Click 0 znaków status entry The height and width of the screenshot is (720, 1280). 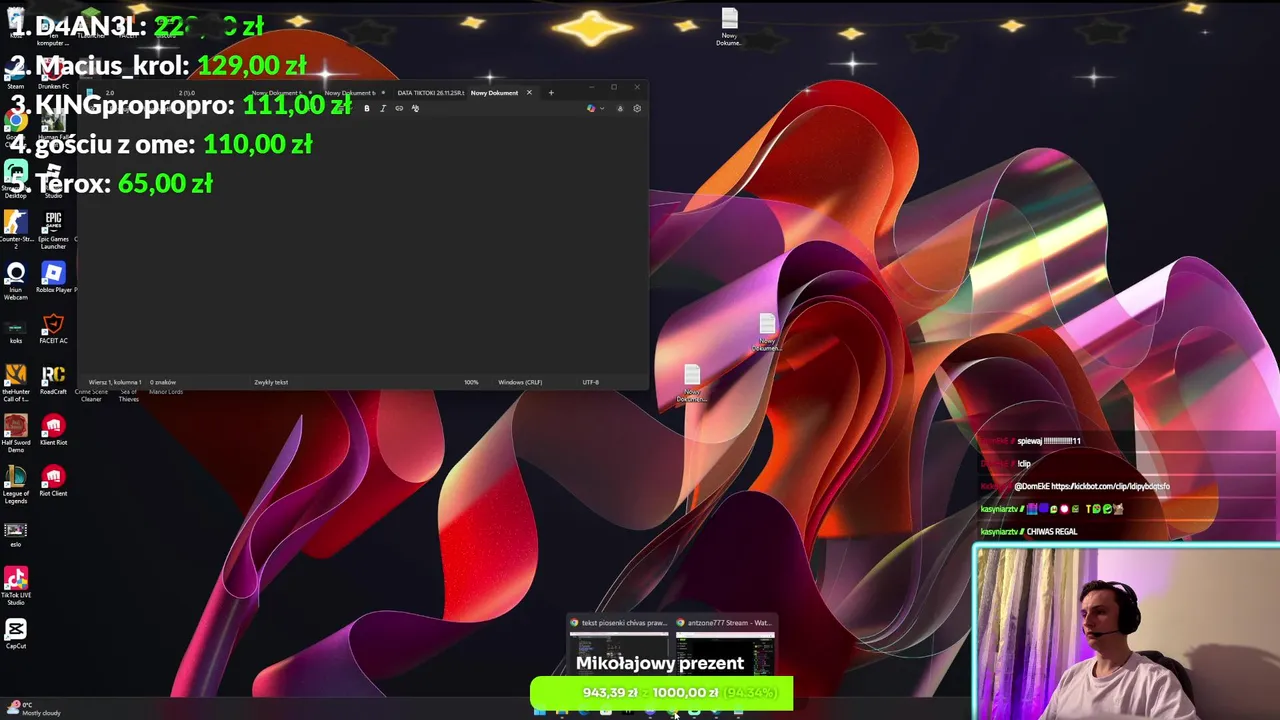pyautogui.click(x=163, y=382)
